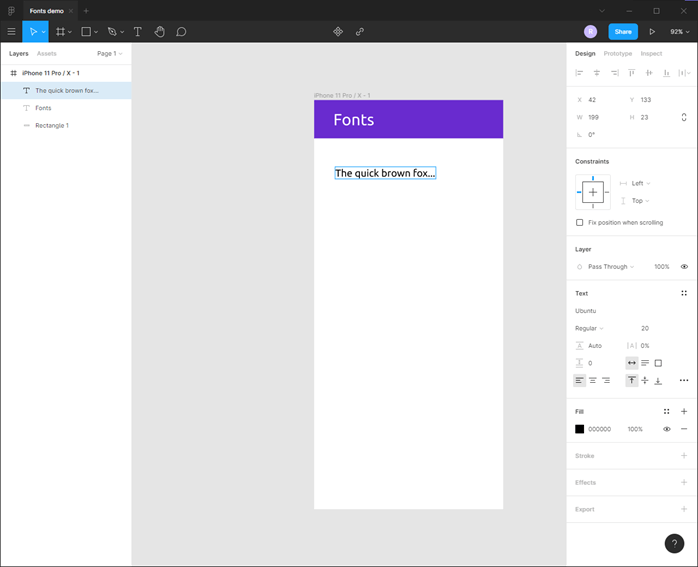Select the Pen tool
698x567 pixels.
point(112,32)
